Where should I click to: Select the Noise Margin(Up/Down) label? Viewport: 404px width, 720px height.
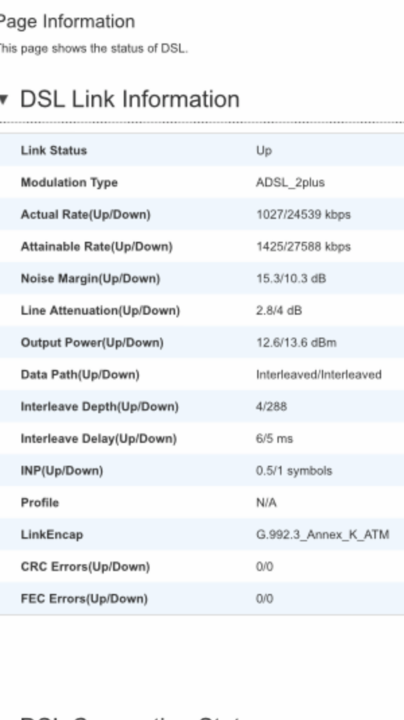pos(90,279)
